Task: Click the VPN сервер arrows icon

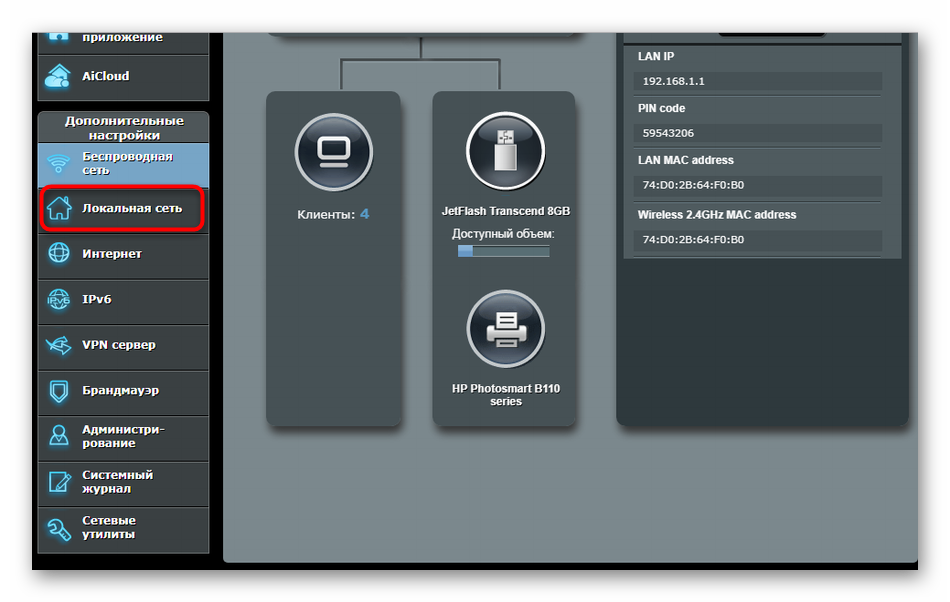Action: (59, 346)
